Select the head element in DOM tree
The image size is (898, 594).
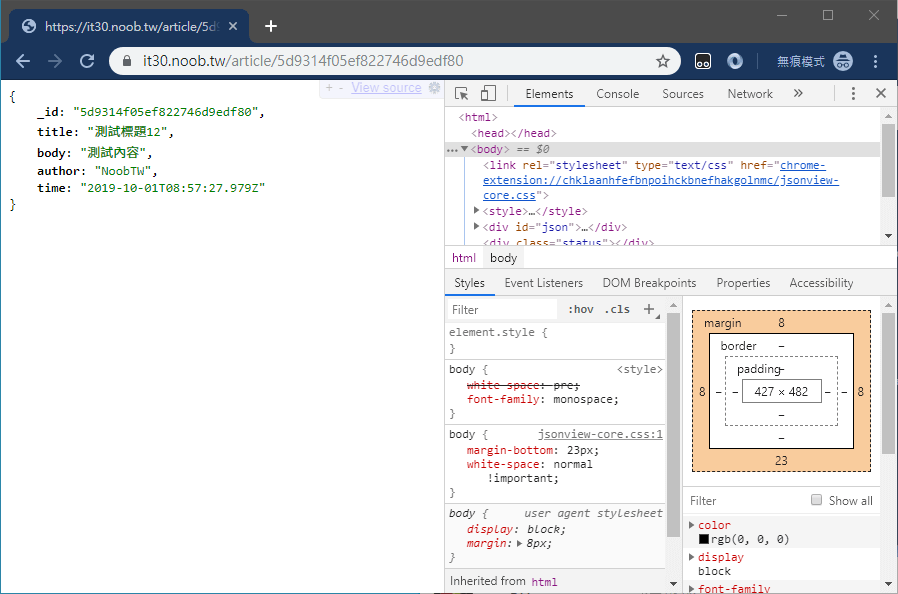[x=514, y=133]
